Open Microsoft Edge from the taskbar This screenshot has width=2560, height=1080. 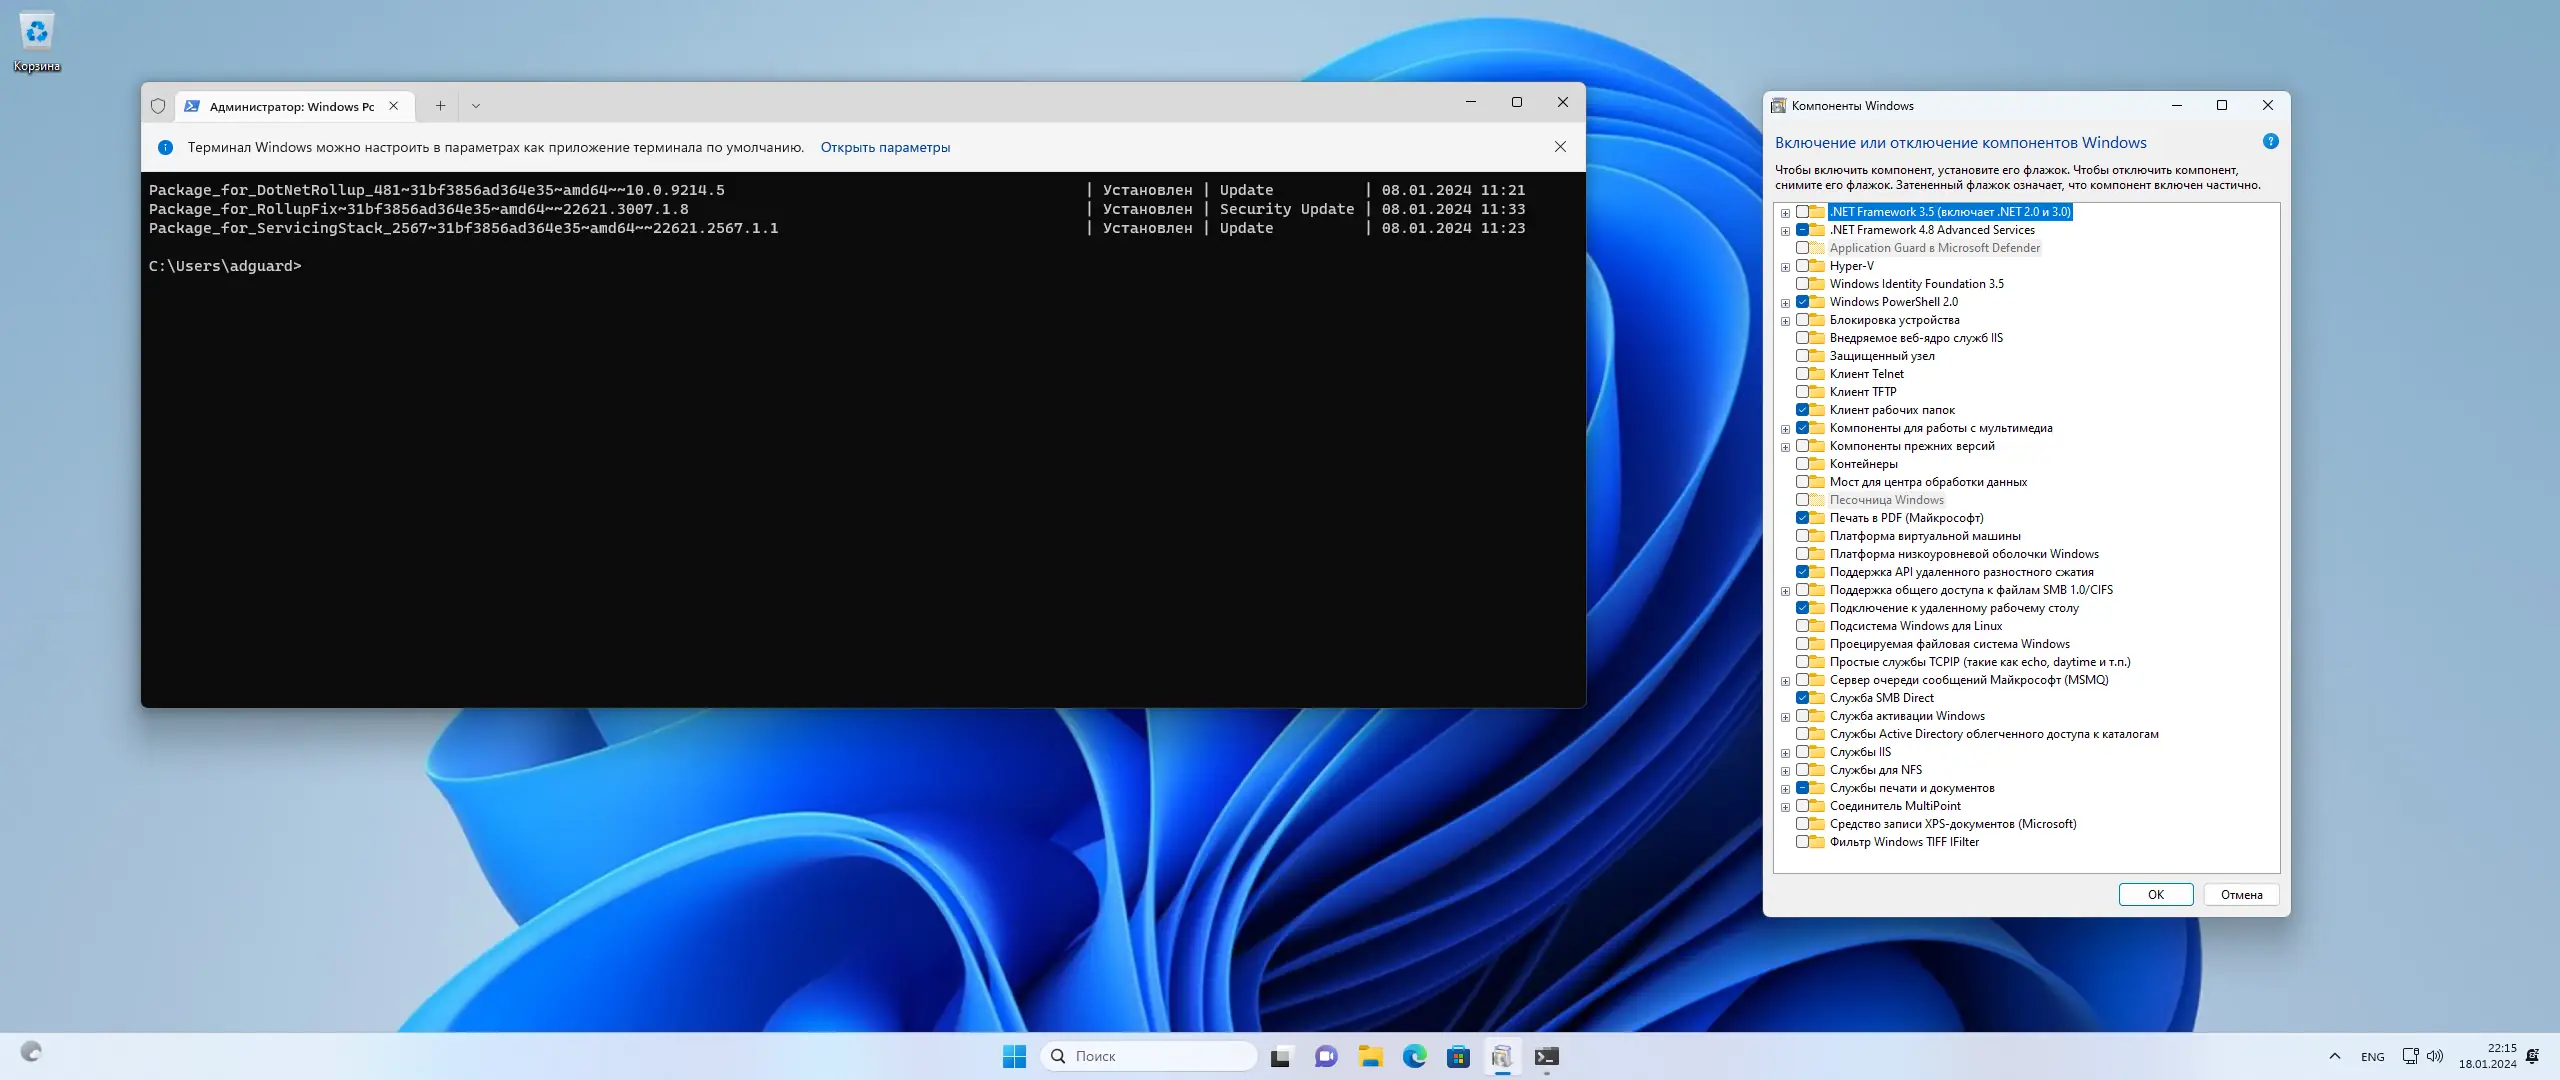click(x=1414, y=1056)
